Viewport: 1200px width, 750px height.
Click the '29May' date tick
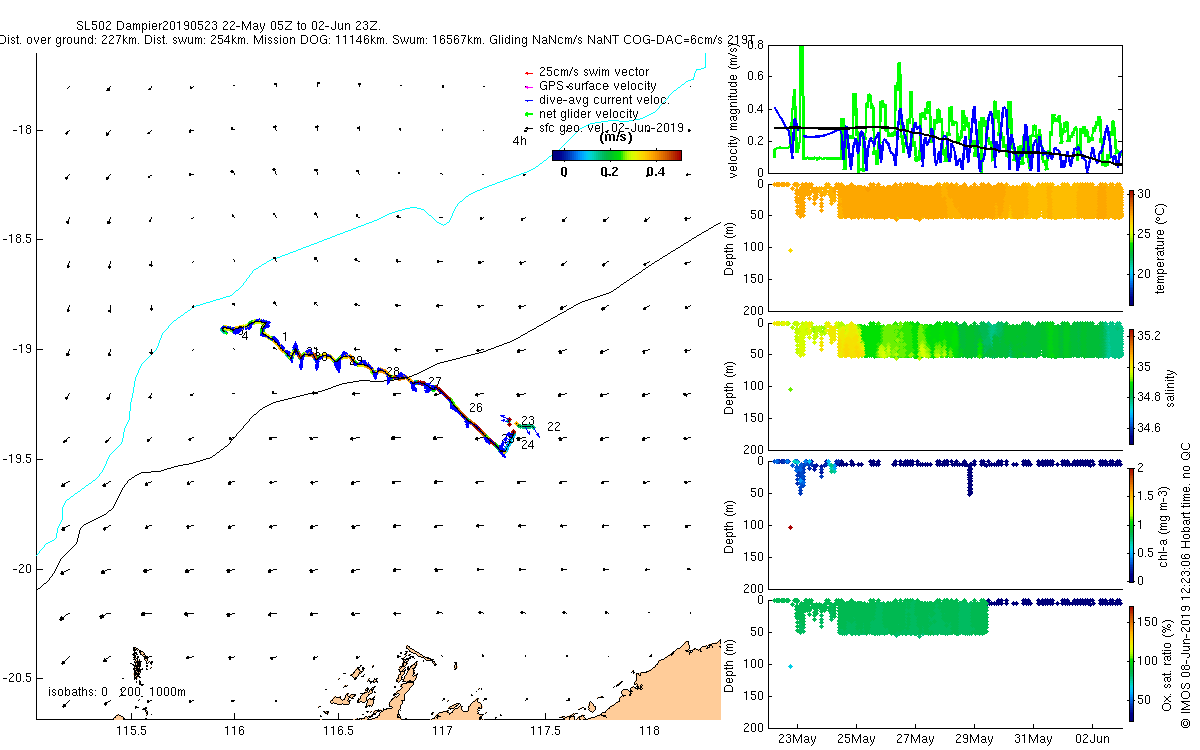(974, 739)
